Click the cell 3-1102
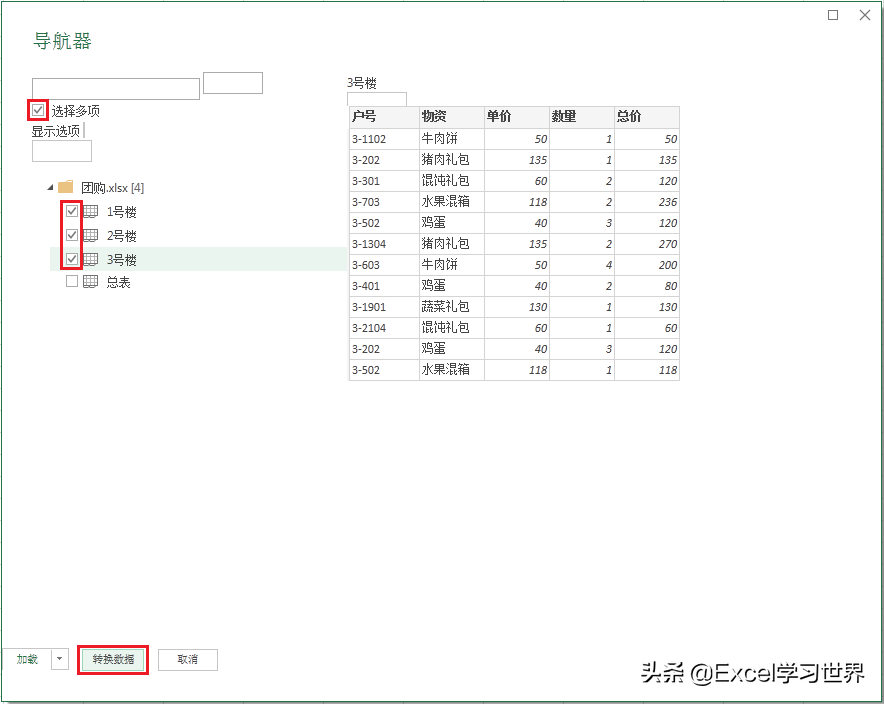Screen dimensions: 884x704 coord(384,139)
